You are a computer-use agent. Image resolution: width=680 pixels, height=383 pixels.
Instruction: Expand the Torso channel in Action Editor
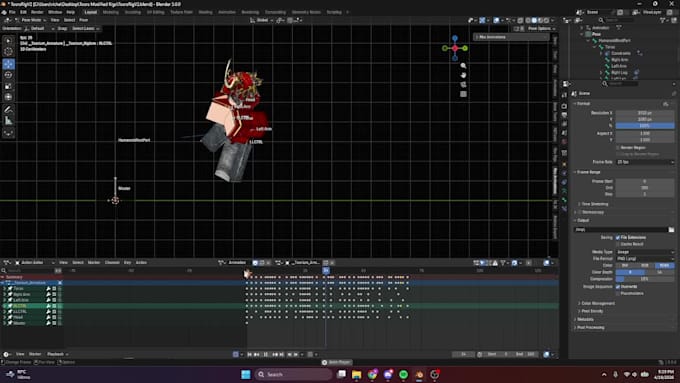pos(4,288)
